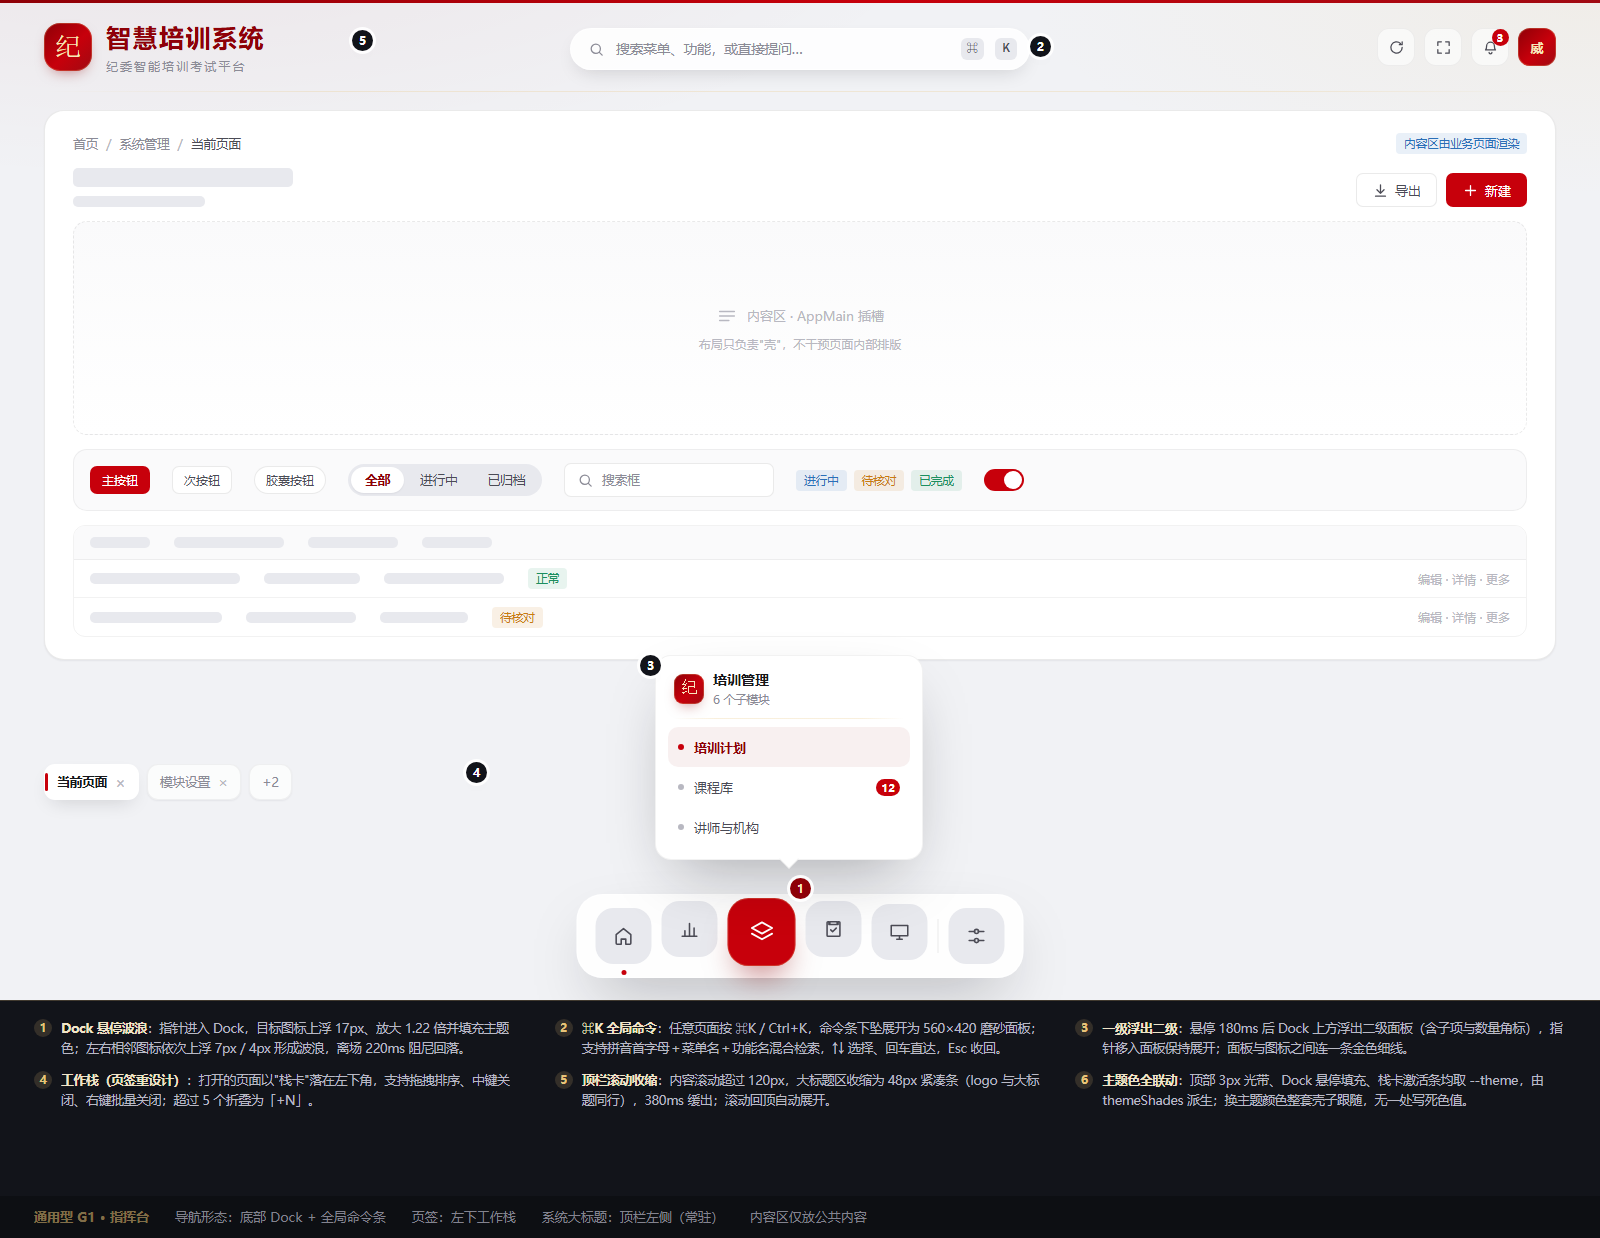Click the 正常 status tag in table
The height and width of the screenshot is (1238, 1600).
pos(548,578)
